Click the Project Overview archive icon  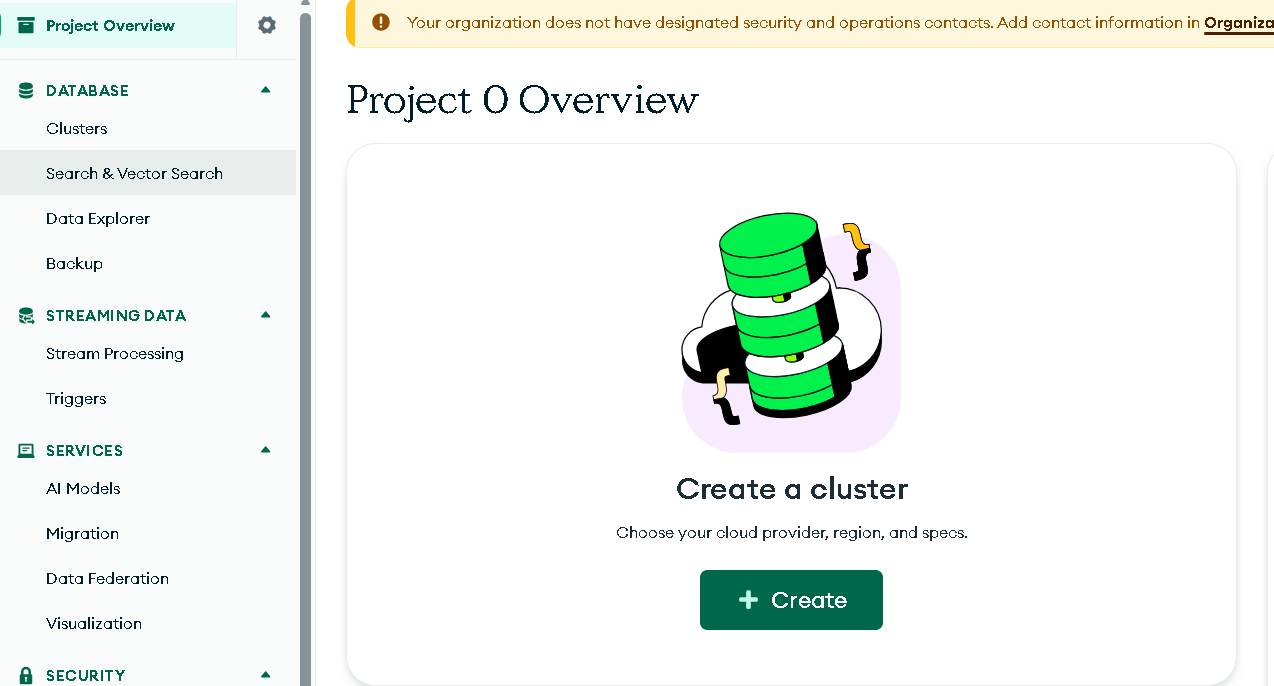pos(26,25)
